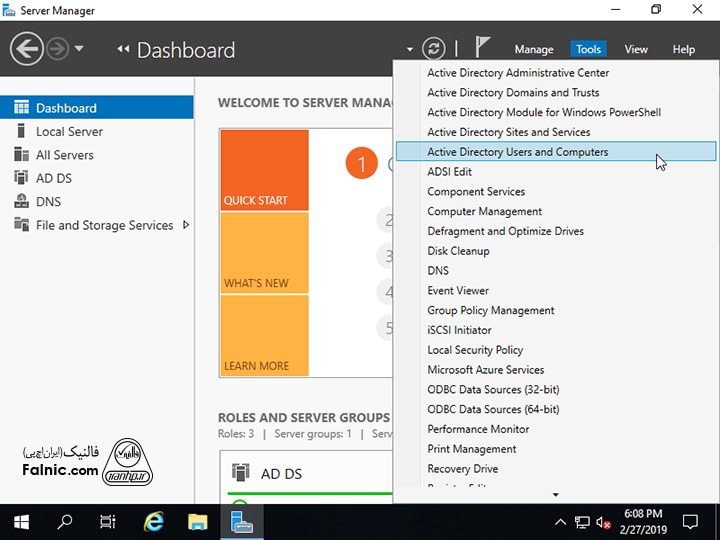Click the WHAT'S NEW tile

click(264, 253)
